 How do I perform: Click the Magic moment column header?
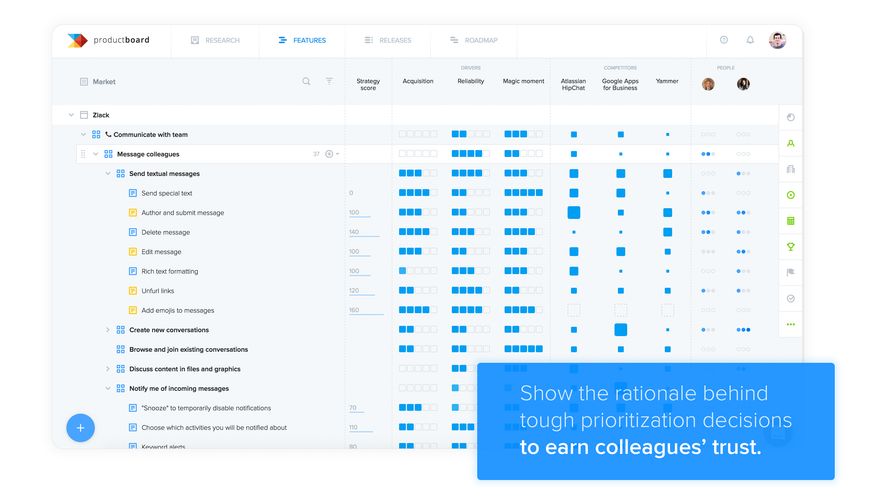tap(523, 81)
